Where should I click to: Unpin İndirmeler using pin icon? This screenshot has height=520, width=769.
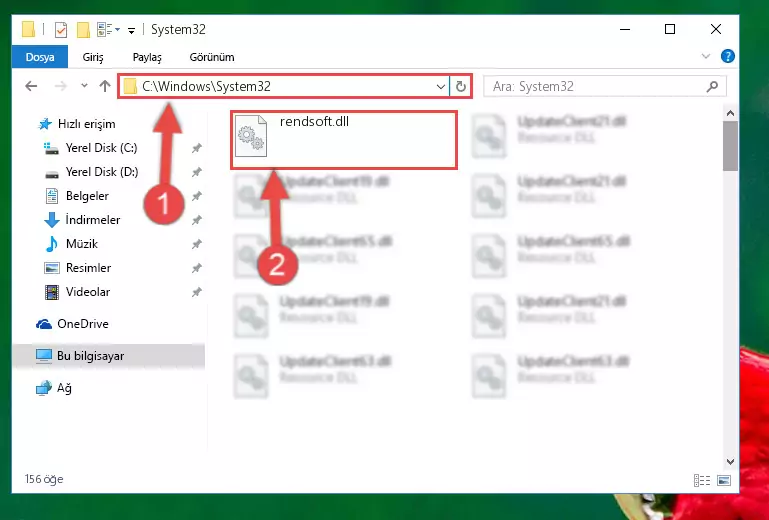tap(197, 220)
